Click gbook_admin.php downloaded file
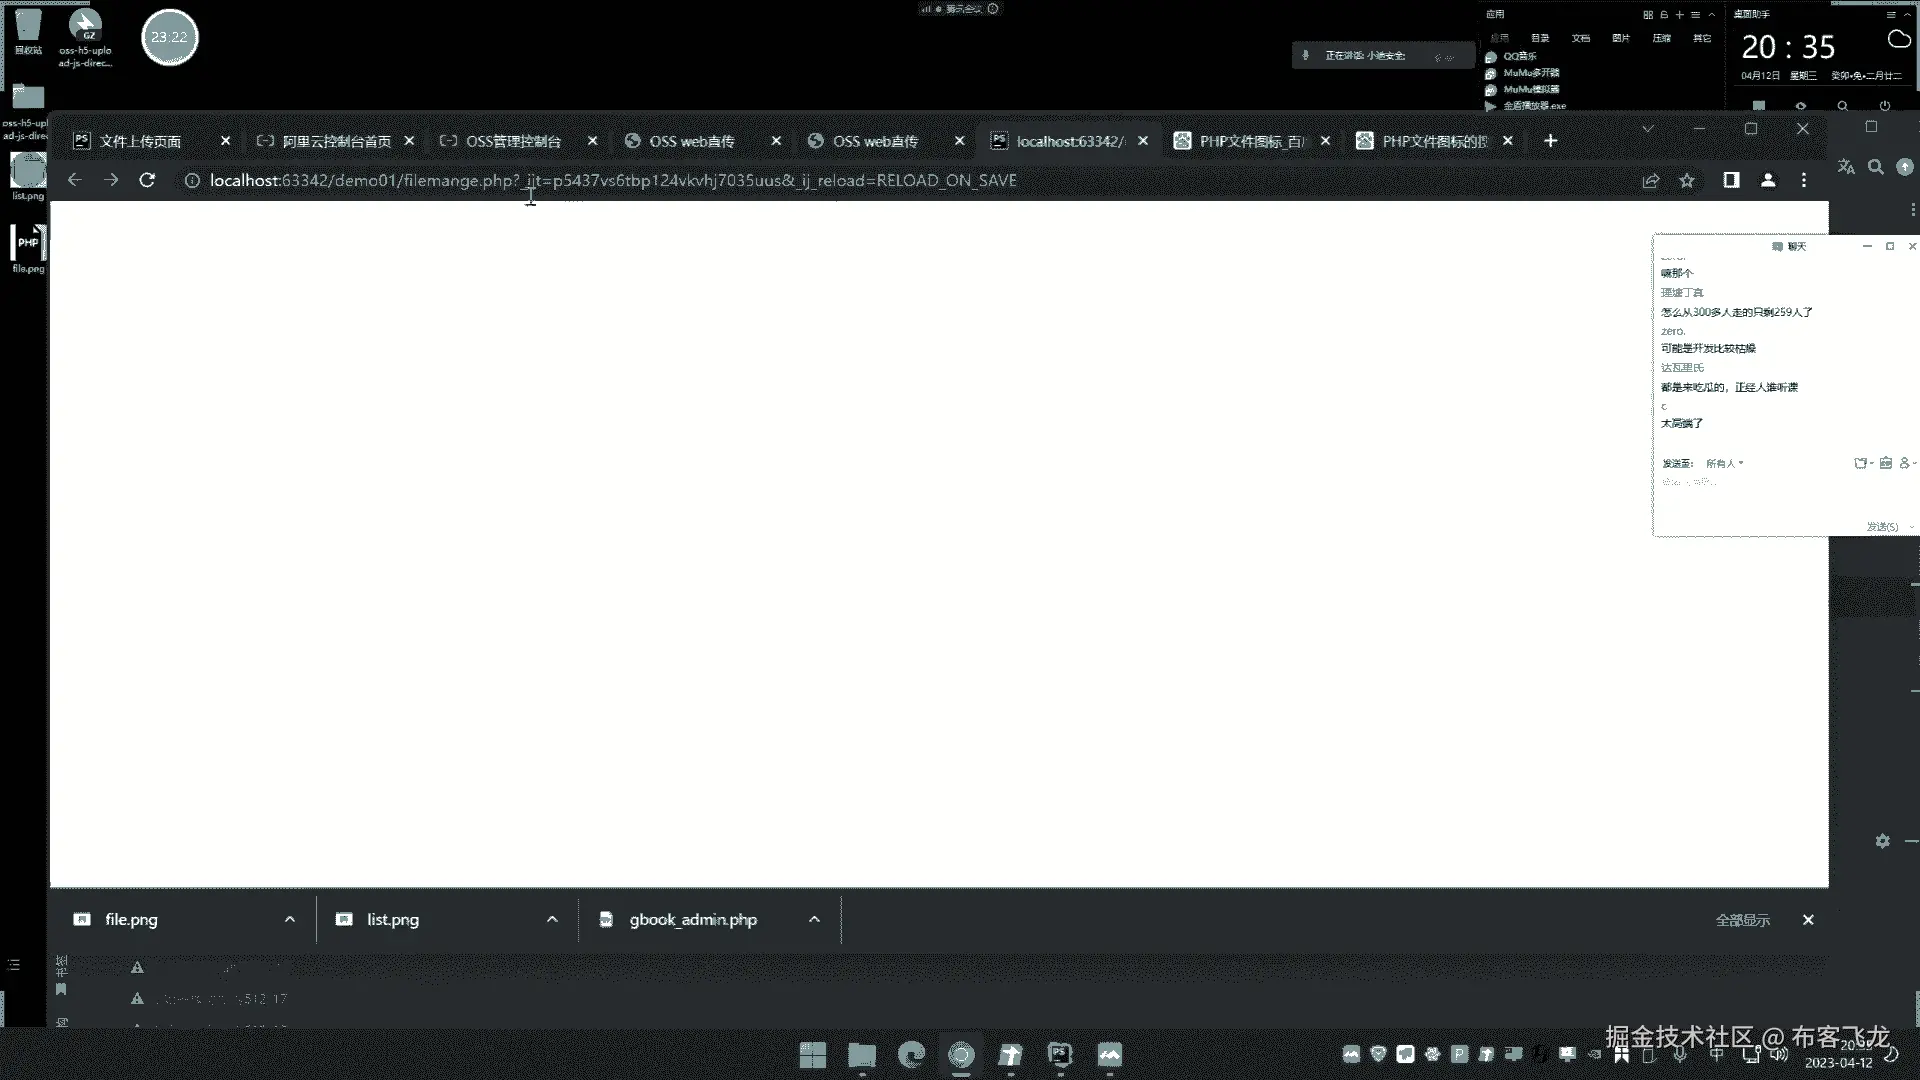The image size is (1920, 1080). [x=692, y=919]
